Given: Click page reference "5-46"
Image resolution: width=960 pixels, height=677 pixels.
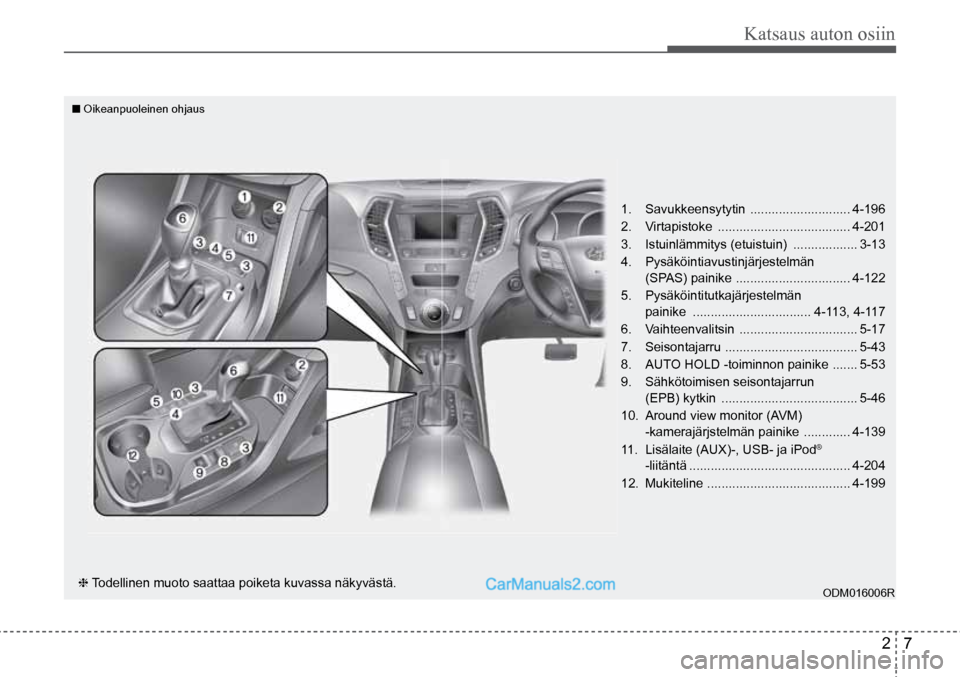Looking at the screenshot, I should click(872, 398).
